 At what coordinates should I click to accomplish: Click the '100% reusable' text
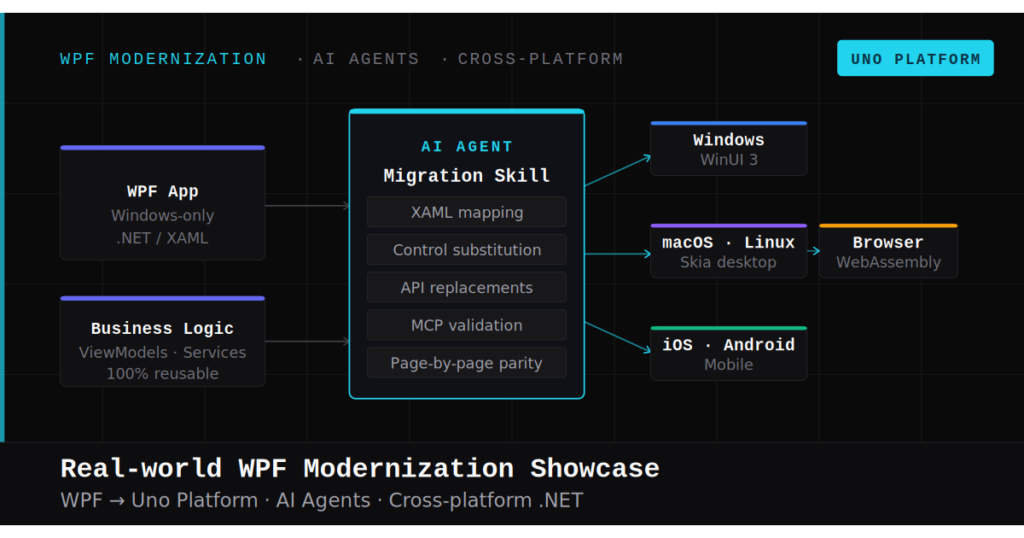point(163,373)
